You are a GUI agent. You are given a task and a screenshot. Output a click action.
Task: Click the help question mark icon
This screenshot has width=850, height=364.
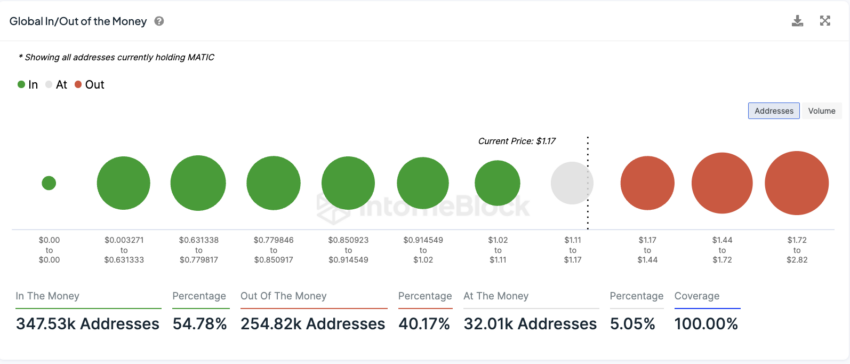159,22
